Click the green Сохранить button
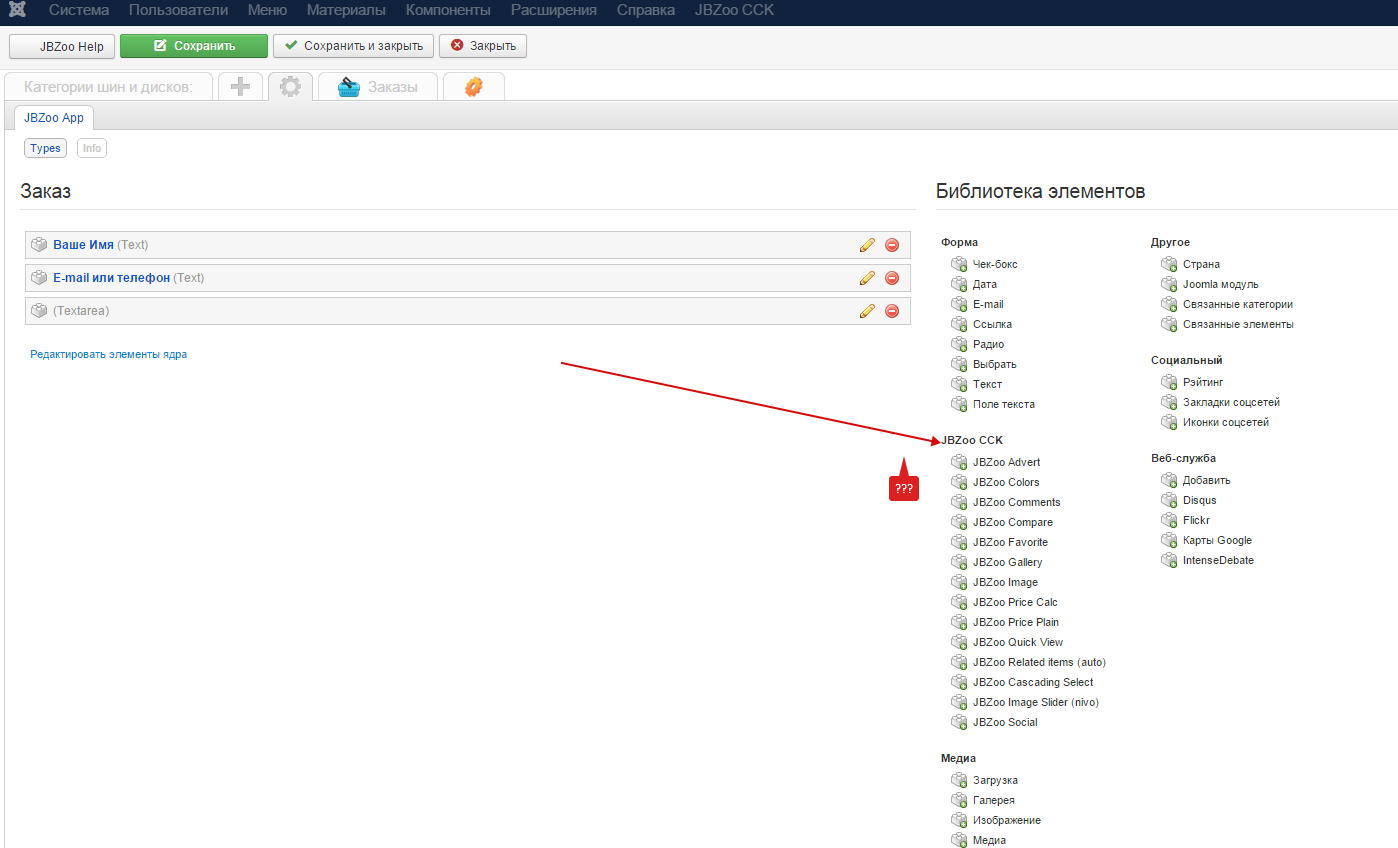The image size is (1398, 848). (194, 46)
